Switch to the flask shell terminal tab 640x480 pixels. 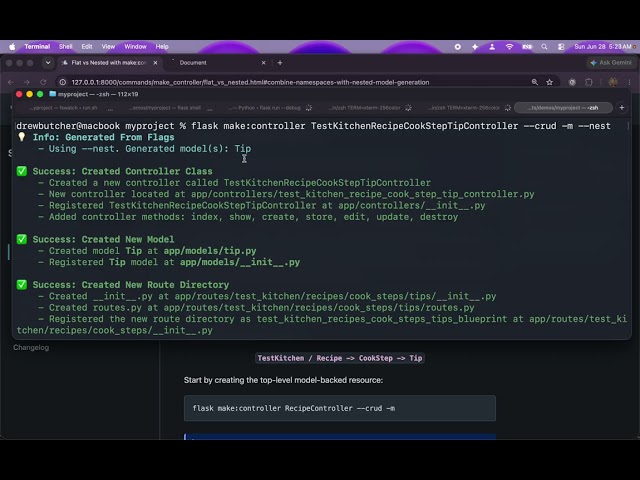point(165,108)
